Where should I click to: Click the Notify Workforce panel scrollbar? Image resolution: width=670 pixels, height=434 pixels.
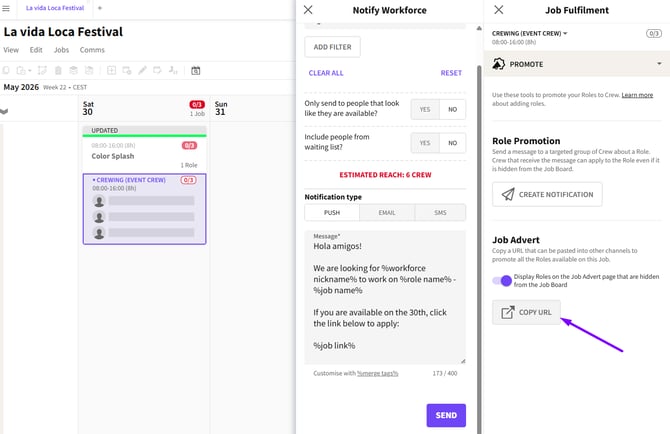[479, 248]
